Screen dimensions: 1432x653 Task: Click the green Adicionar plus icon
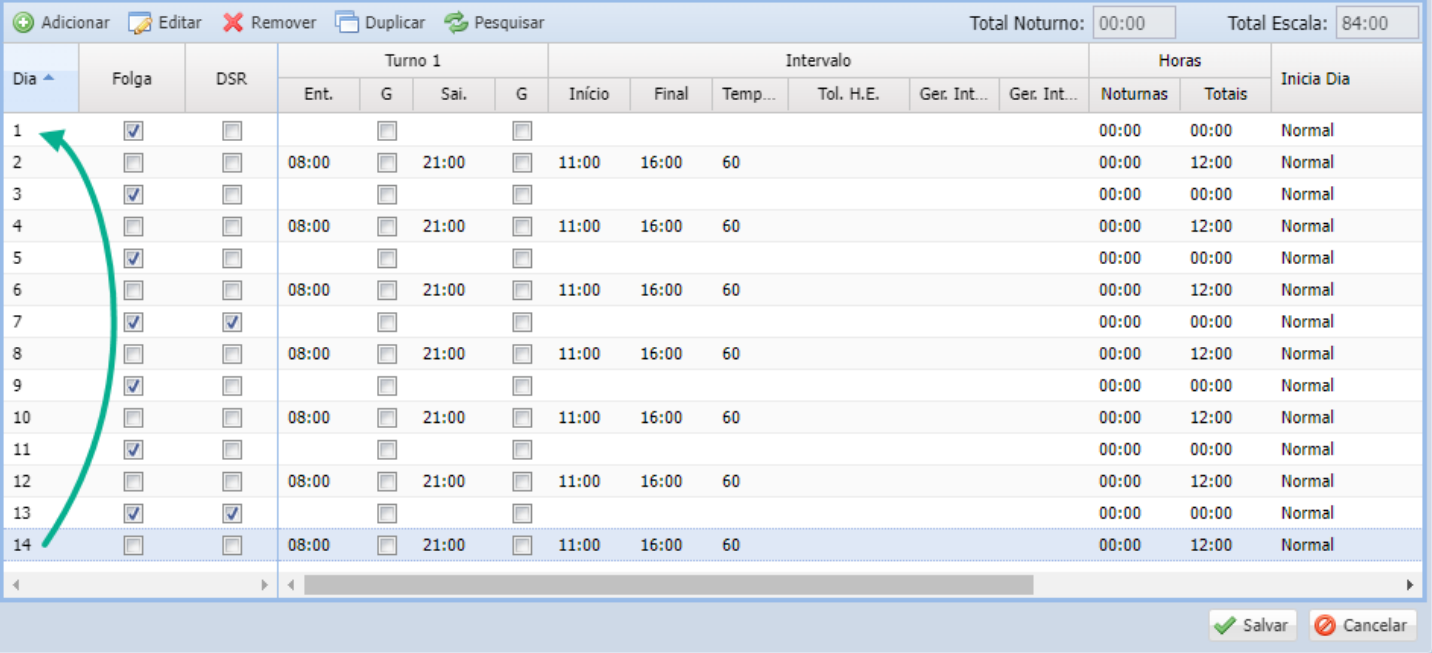[22, 22]
